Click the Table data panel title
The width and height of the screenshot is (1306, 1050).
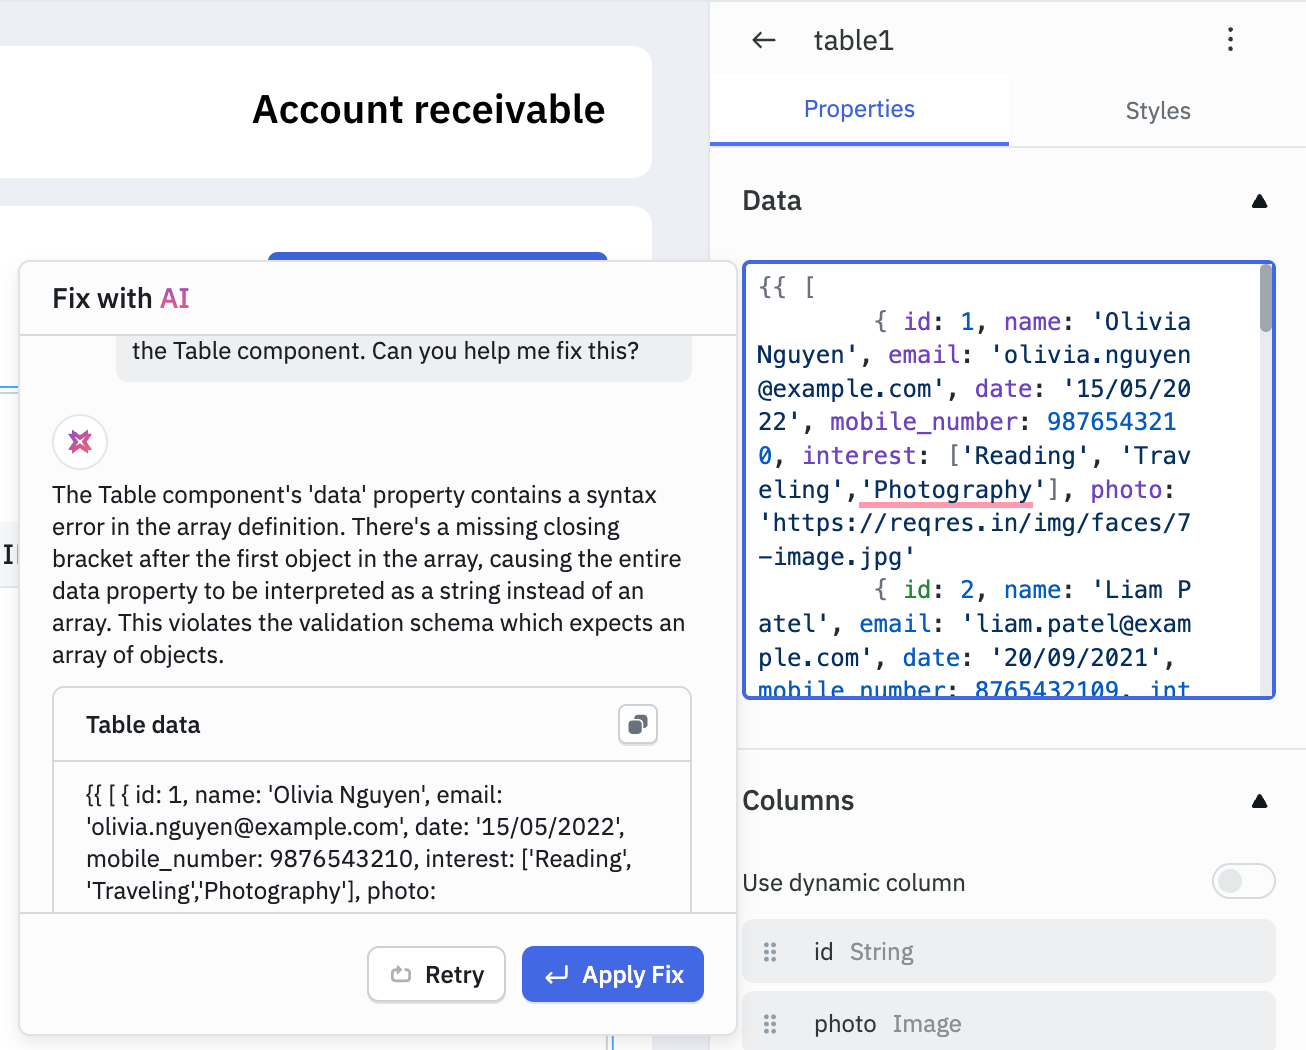[143, 725]
